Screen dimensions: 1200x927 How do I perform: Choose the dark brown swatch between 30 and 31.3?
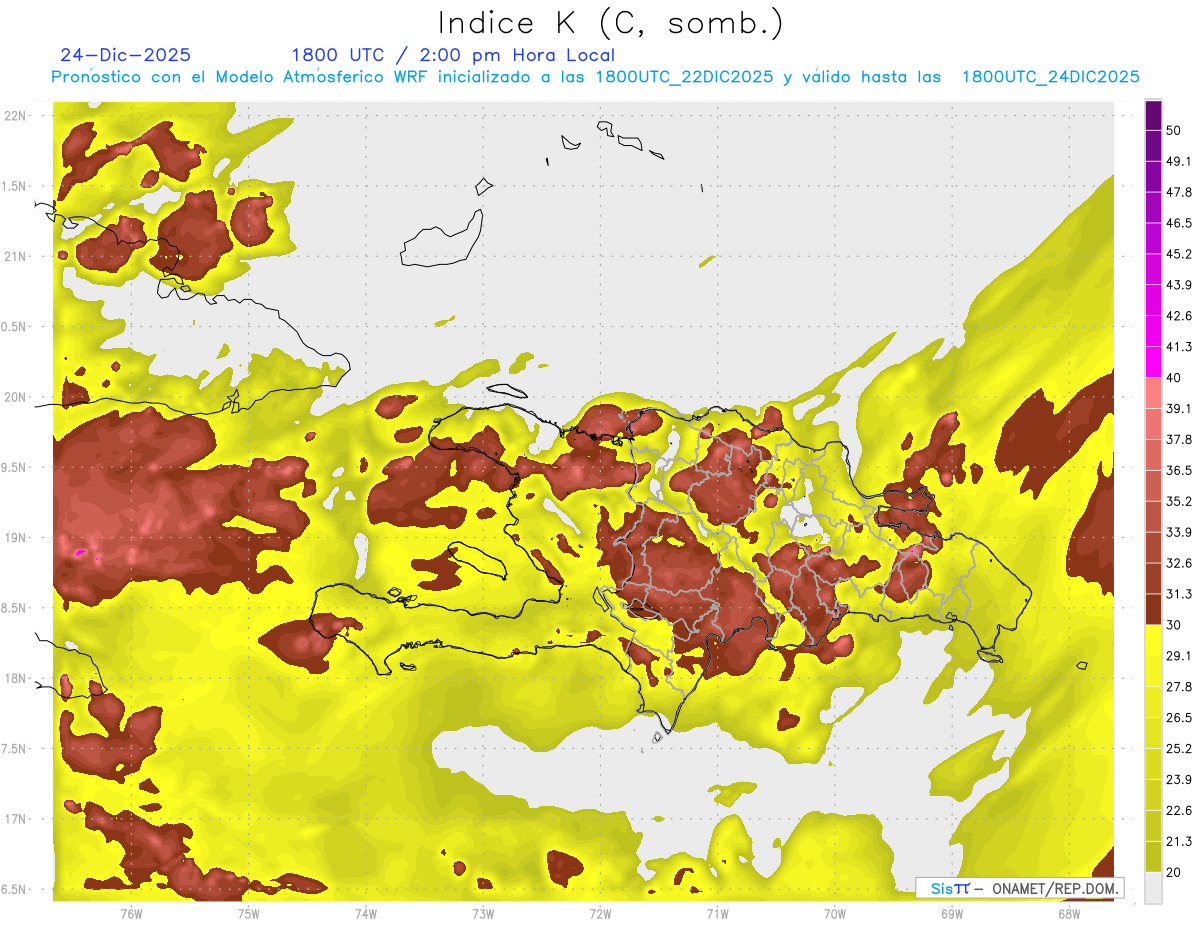(x=1153, y=609)
